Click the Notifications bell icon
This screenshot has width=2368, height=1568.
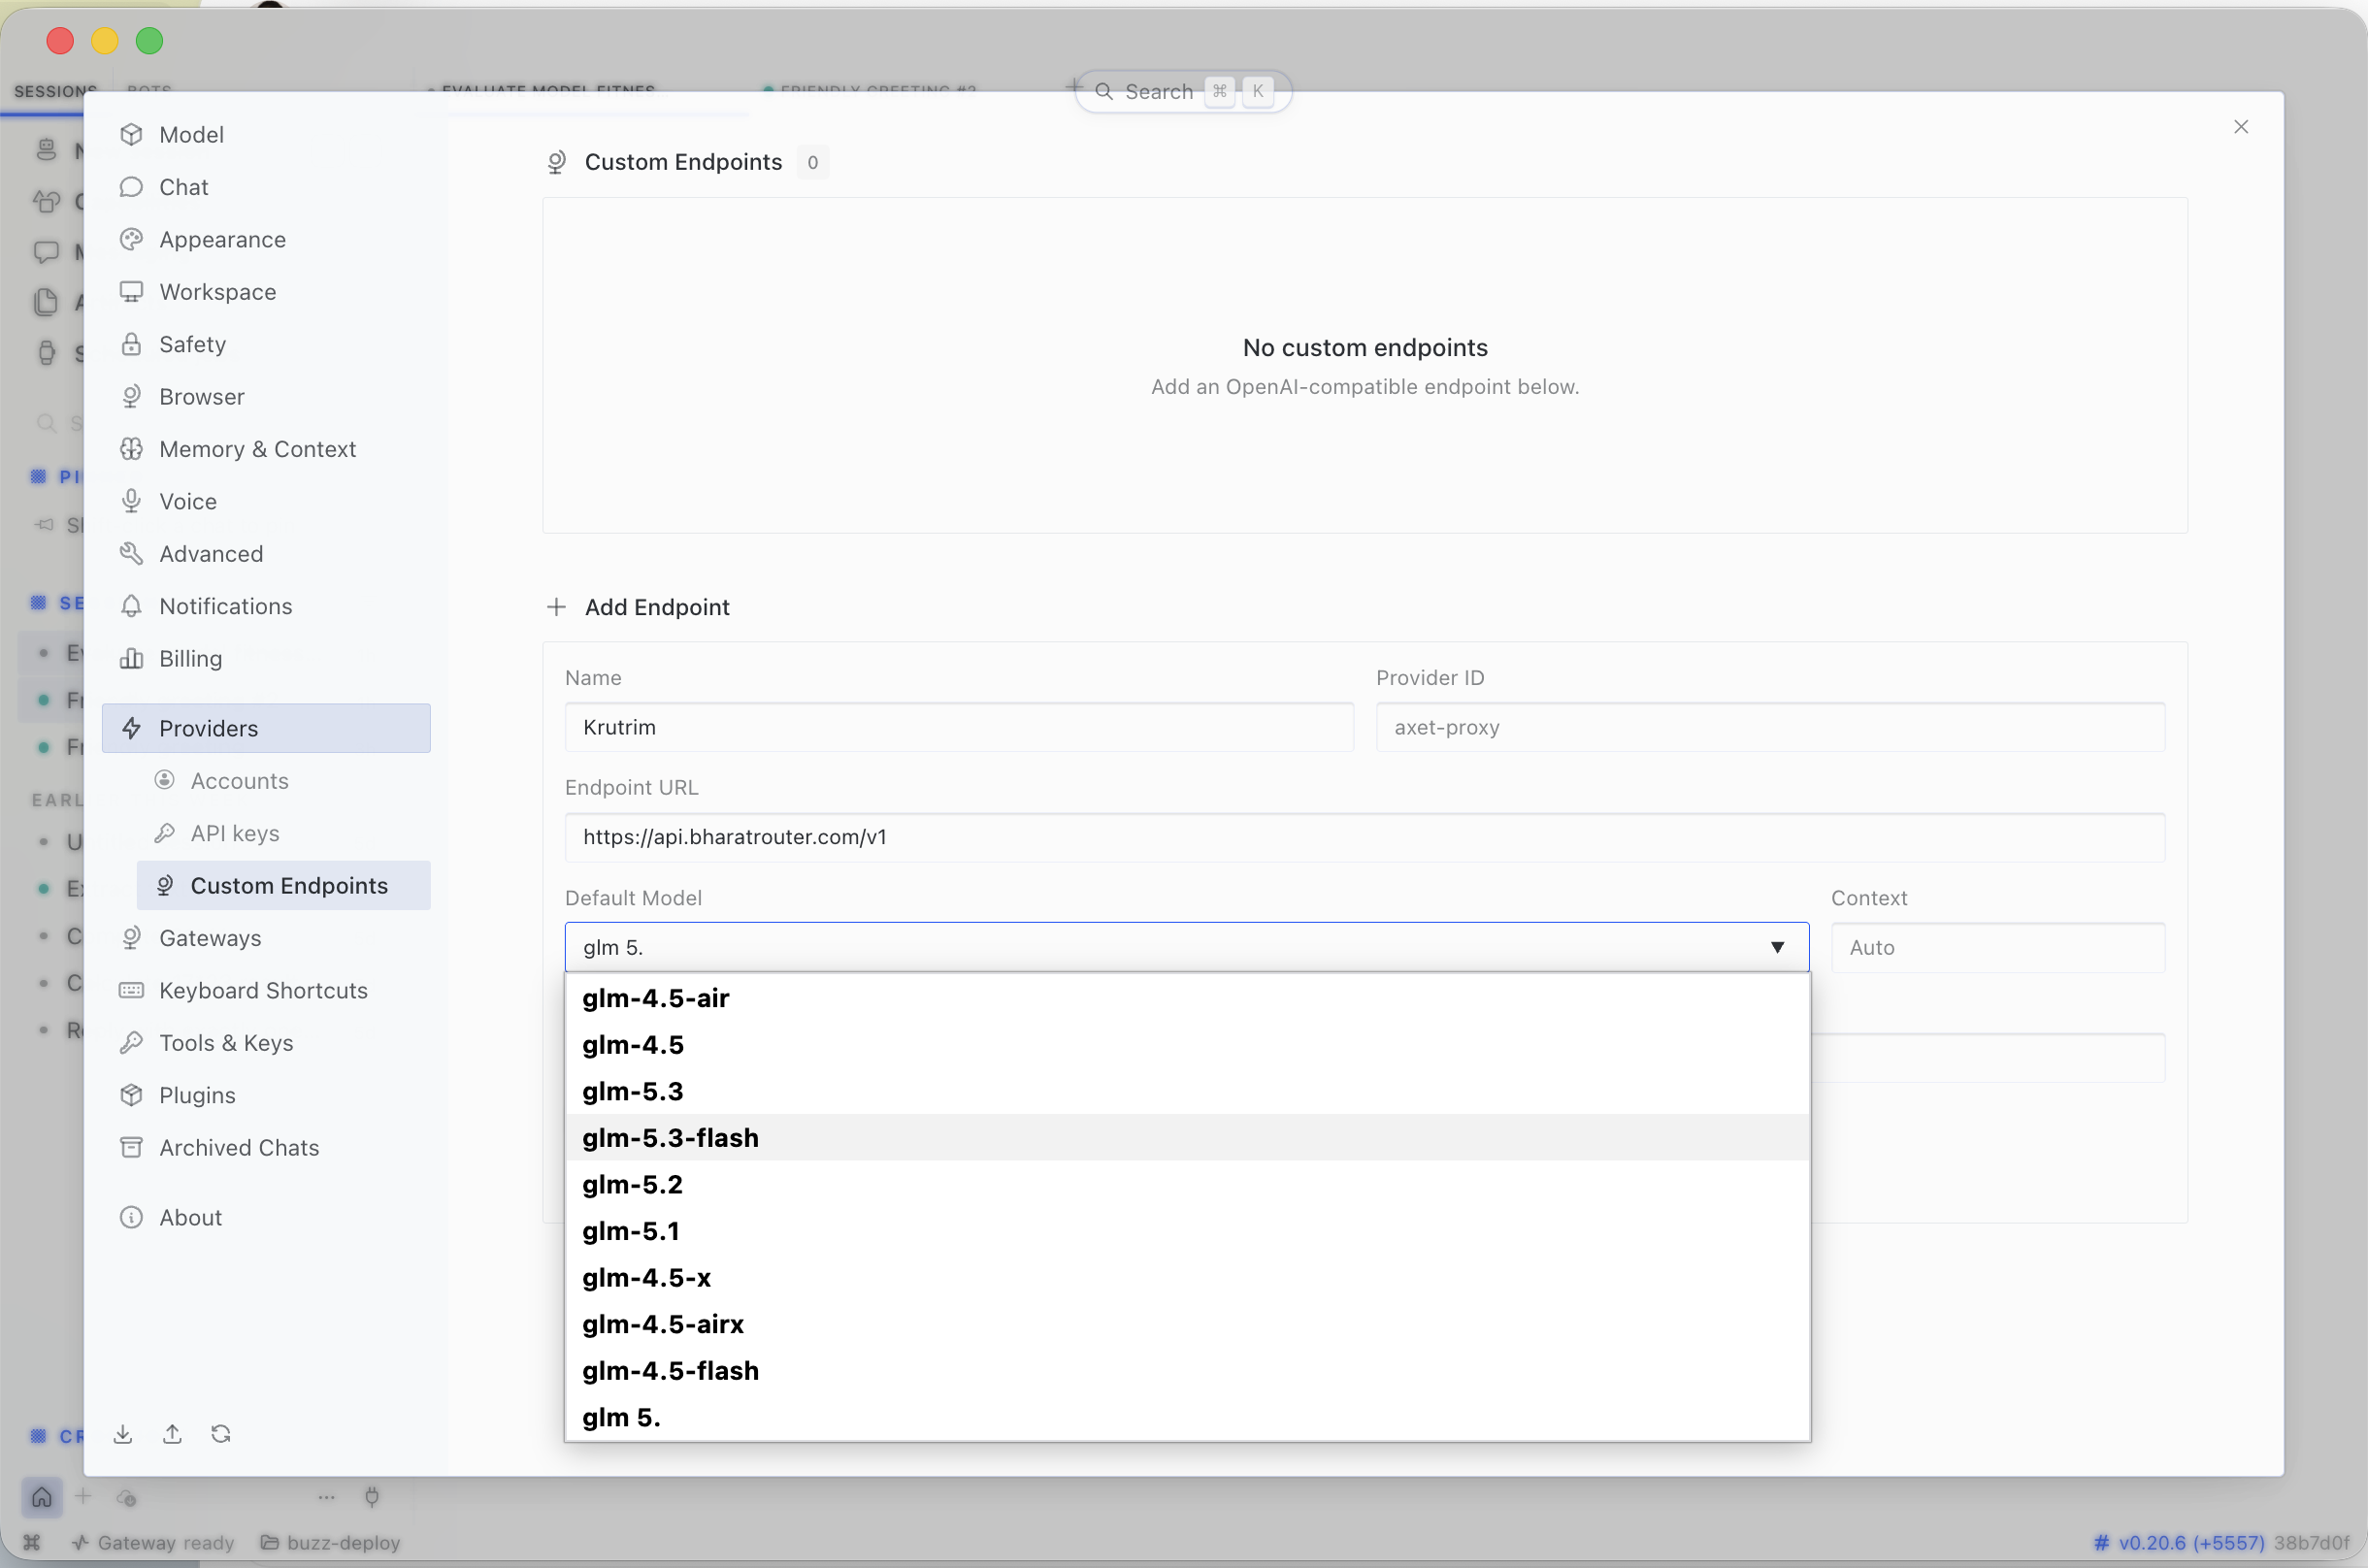131,606
